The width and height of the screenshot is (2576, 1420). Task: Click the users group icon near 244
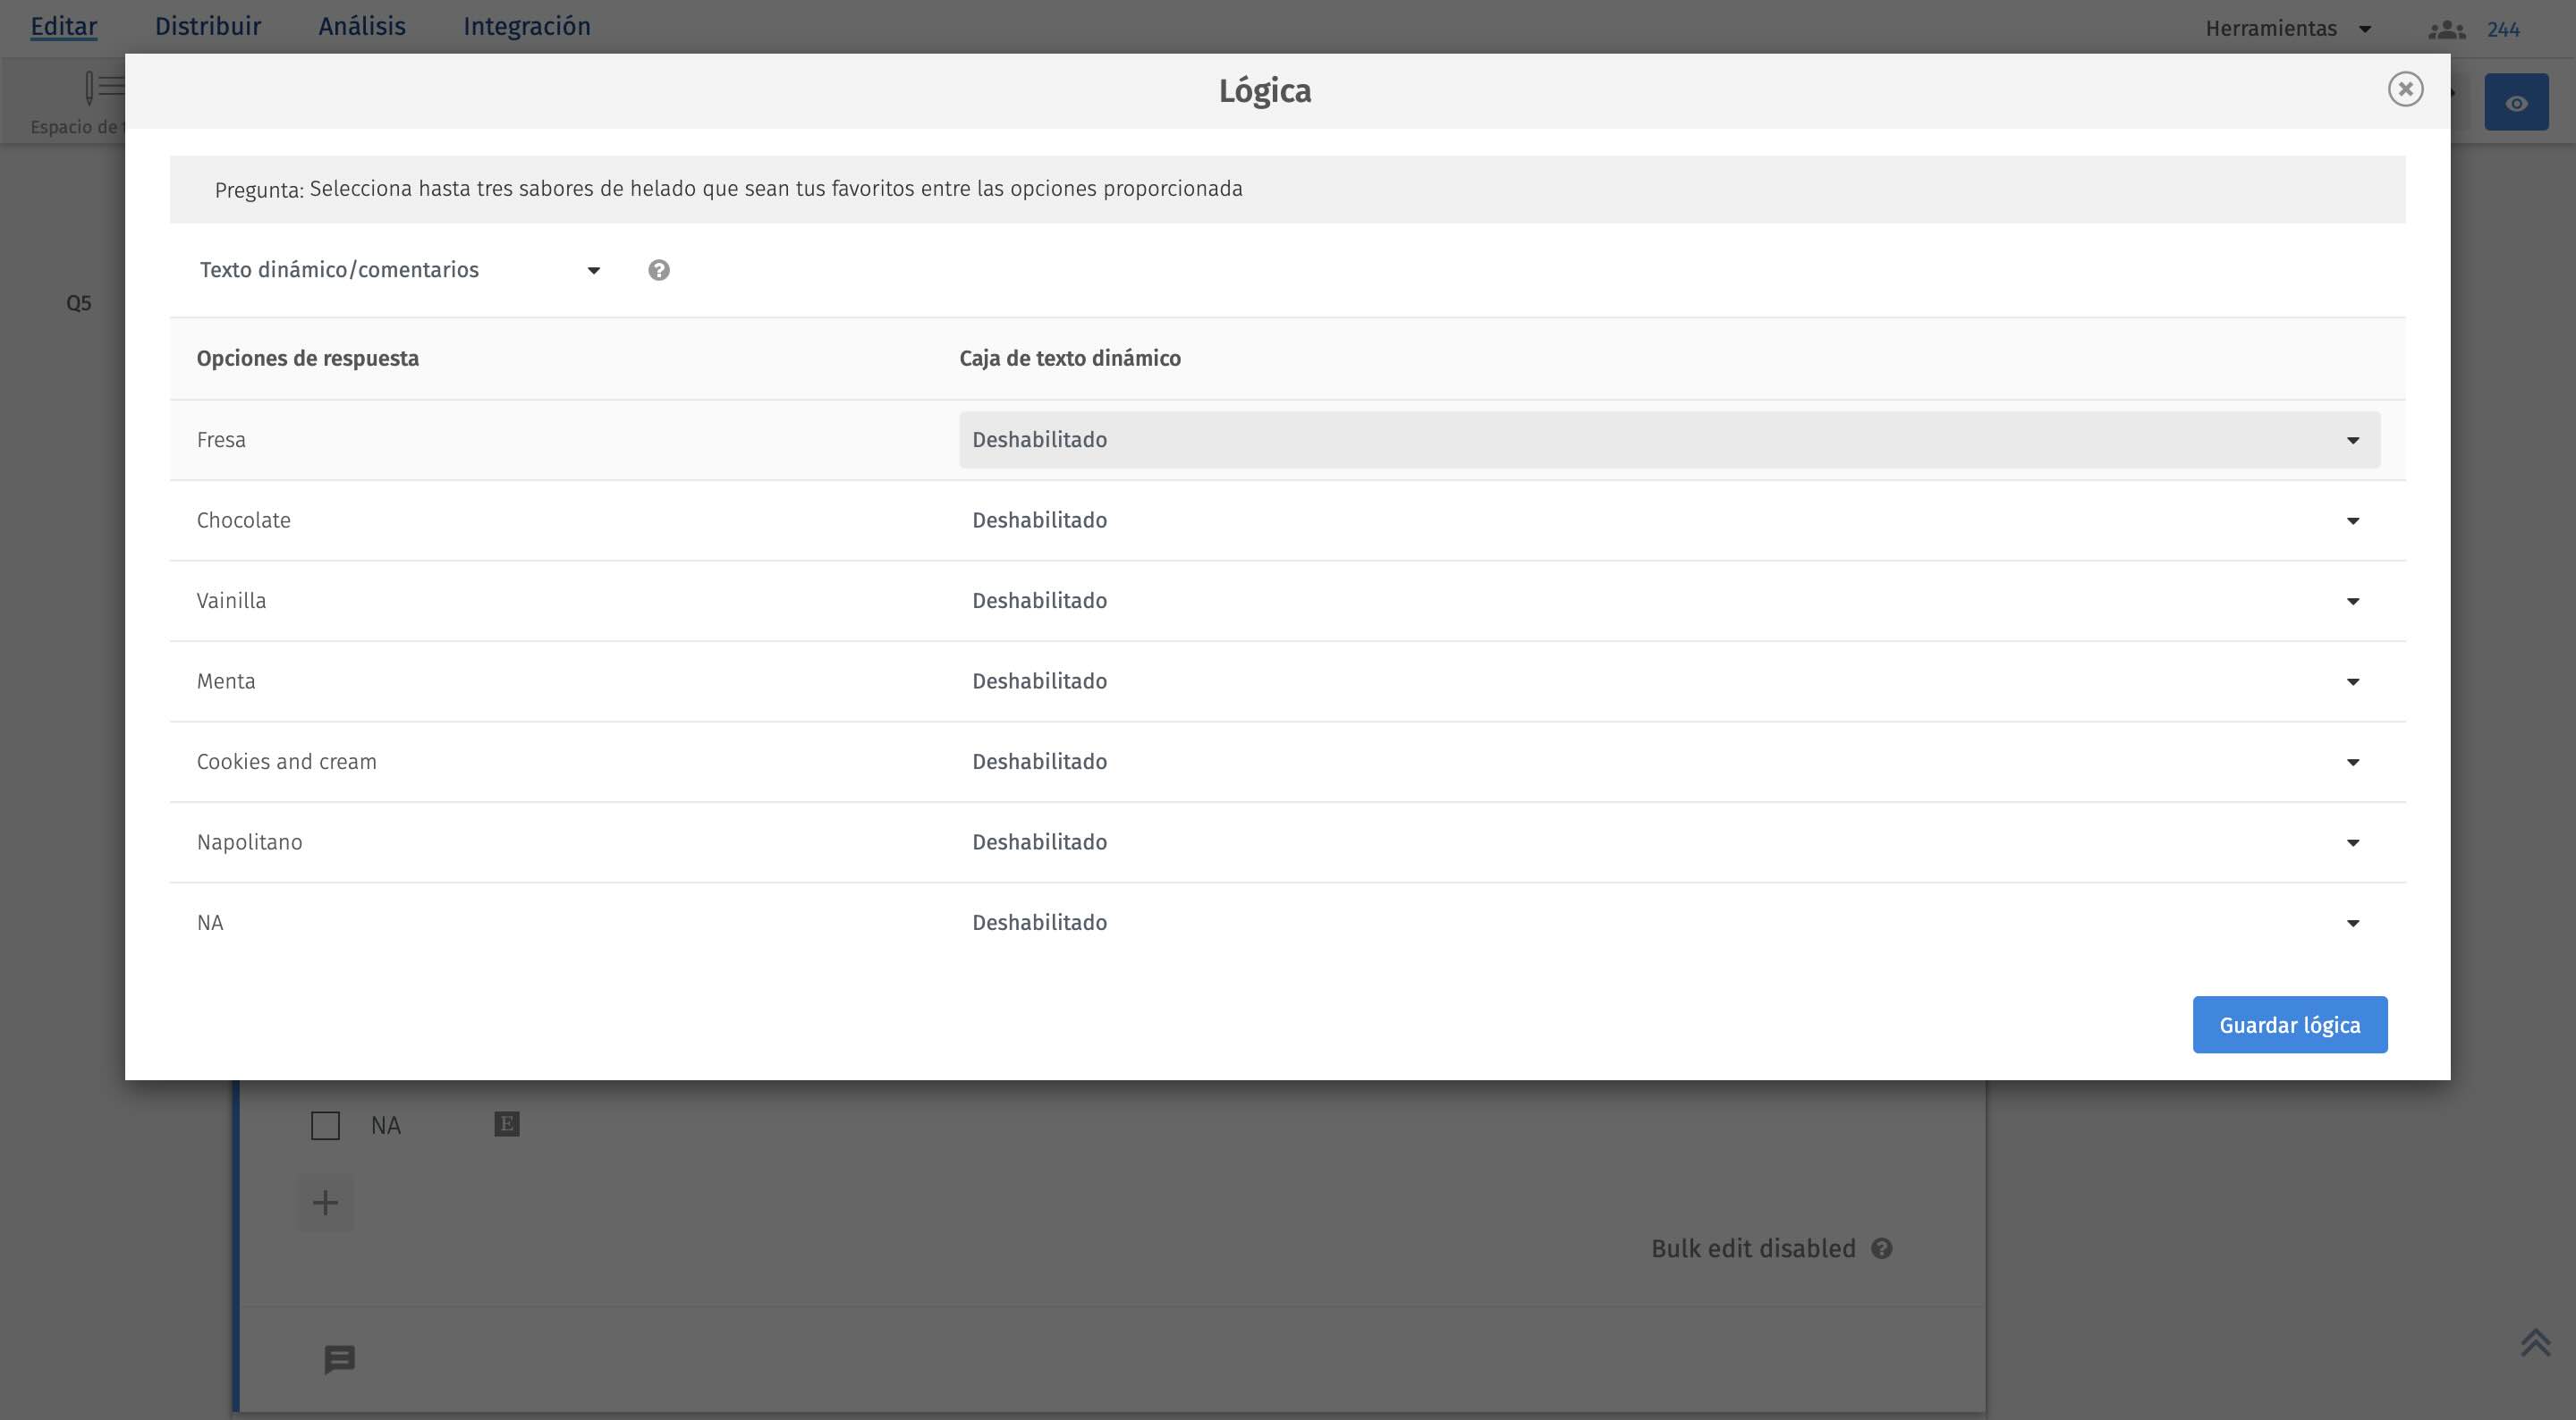click(2446, 30)
